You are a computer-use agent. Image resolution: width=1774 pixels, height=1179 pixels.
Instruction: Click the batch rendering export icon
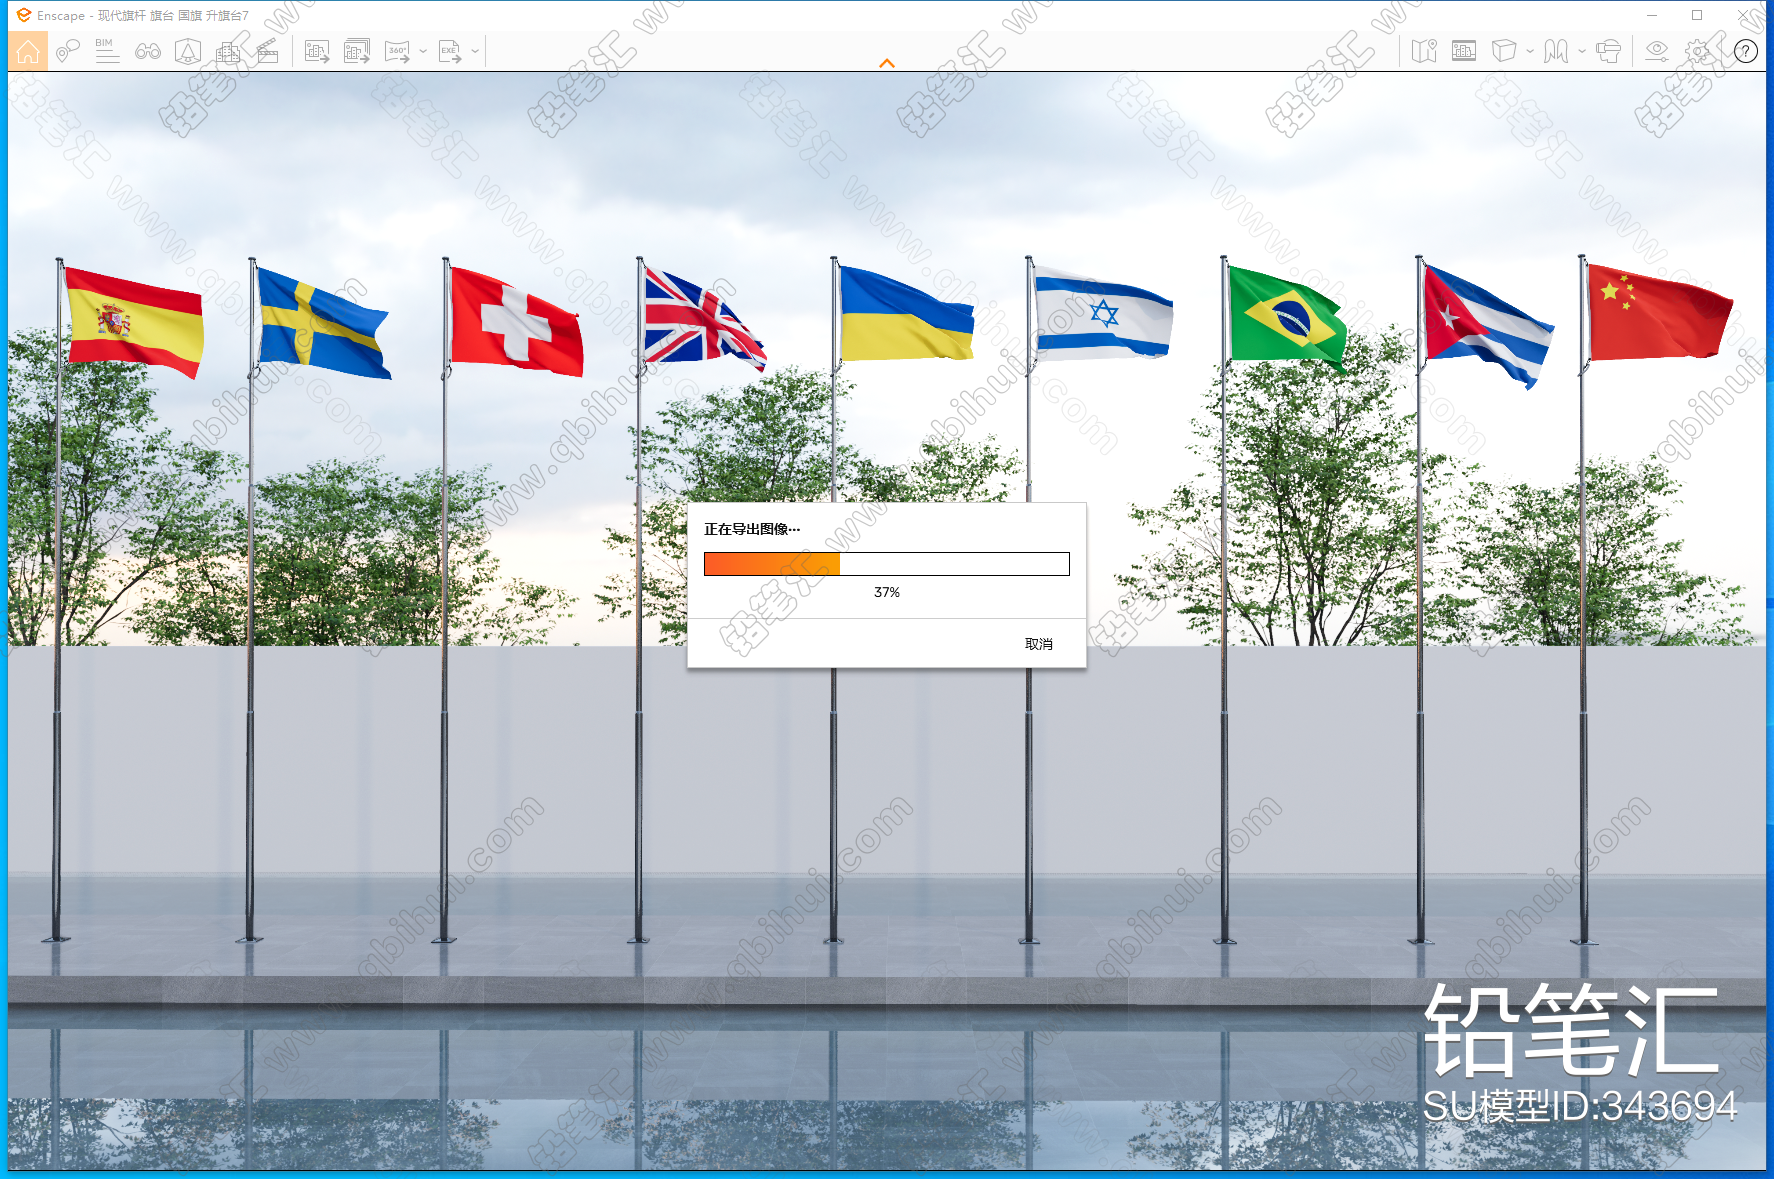pyautogui.click(x=357, y=51)
